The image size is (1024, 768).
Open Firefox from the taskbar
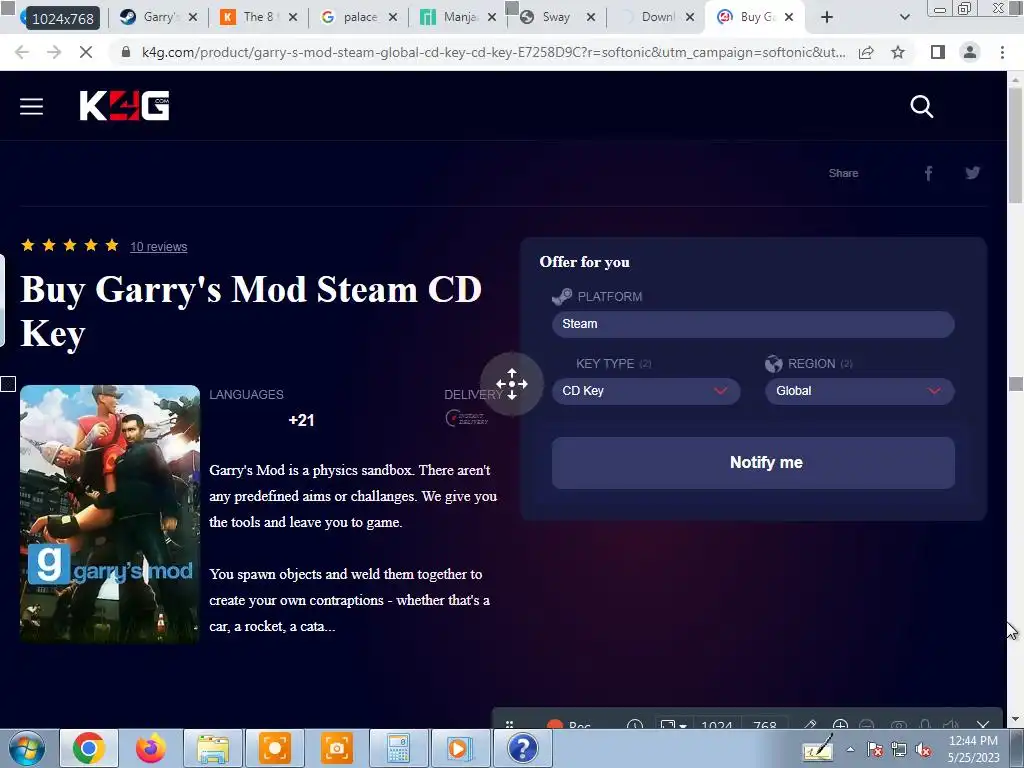click(150, 748)
